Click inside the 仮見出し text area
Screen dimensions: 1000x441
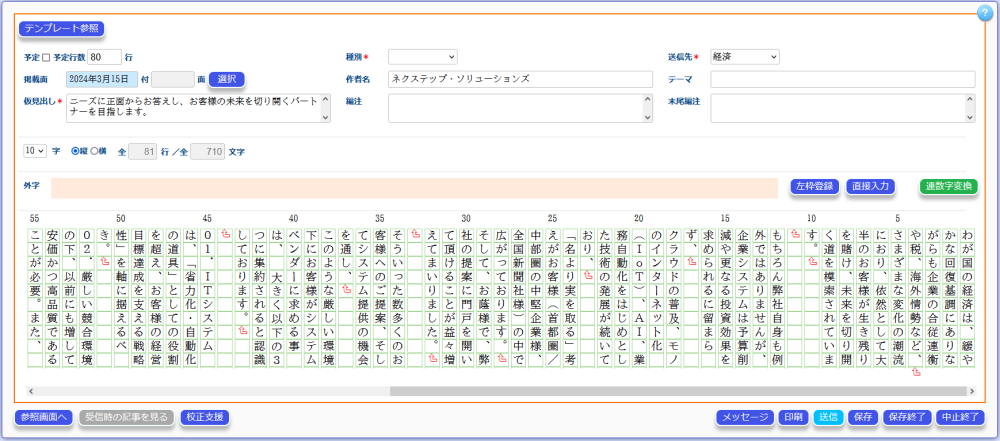tap(193, 108)
